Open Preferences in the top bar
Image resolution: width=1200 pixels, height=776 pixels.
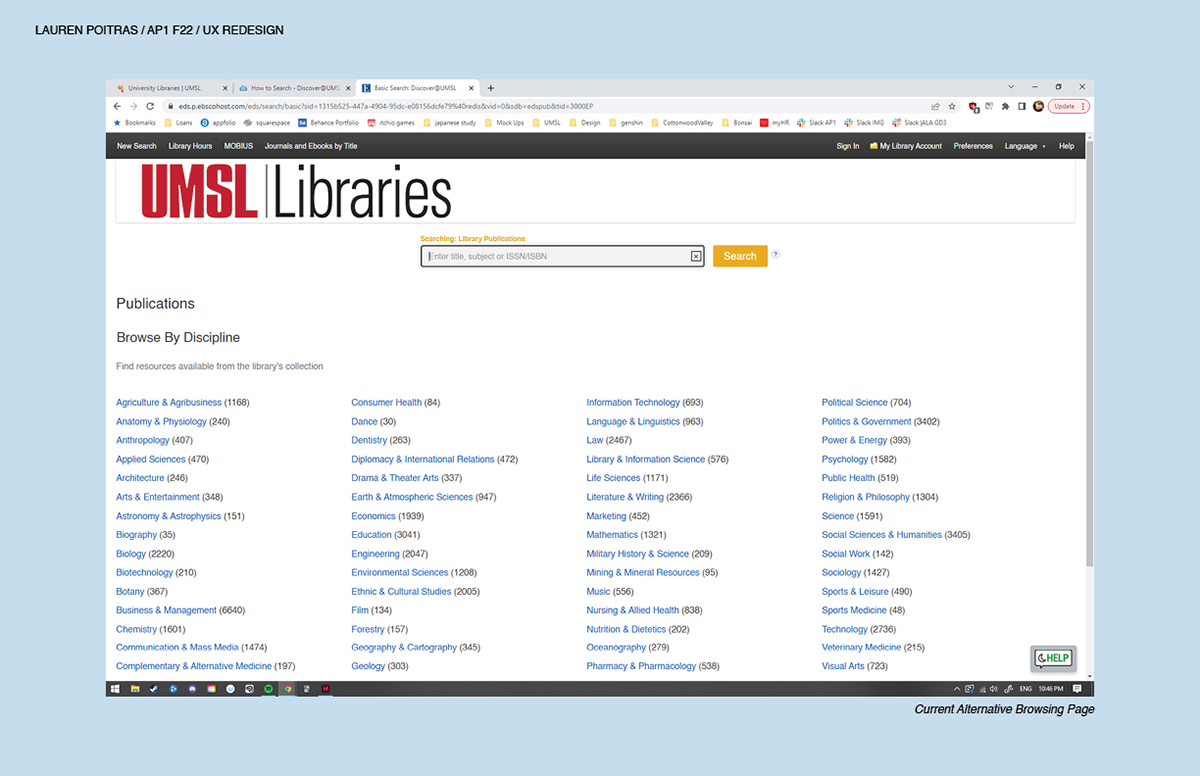click(x=973, y=146)
